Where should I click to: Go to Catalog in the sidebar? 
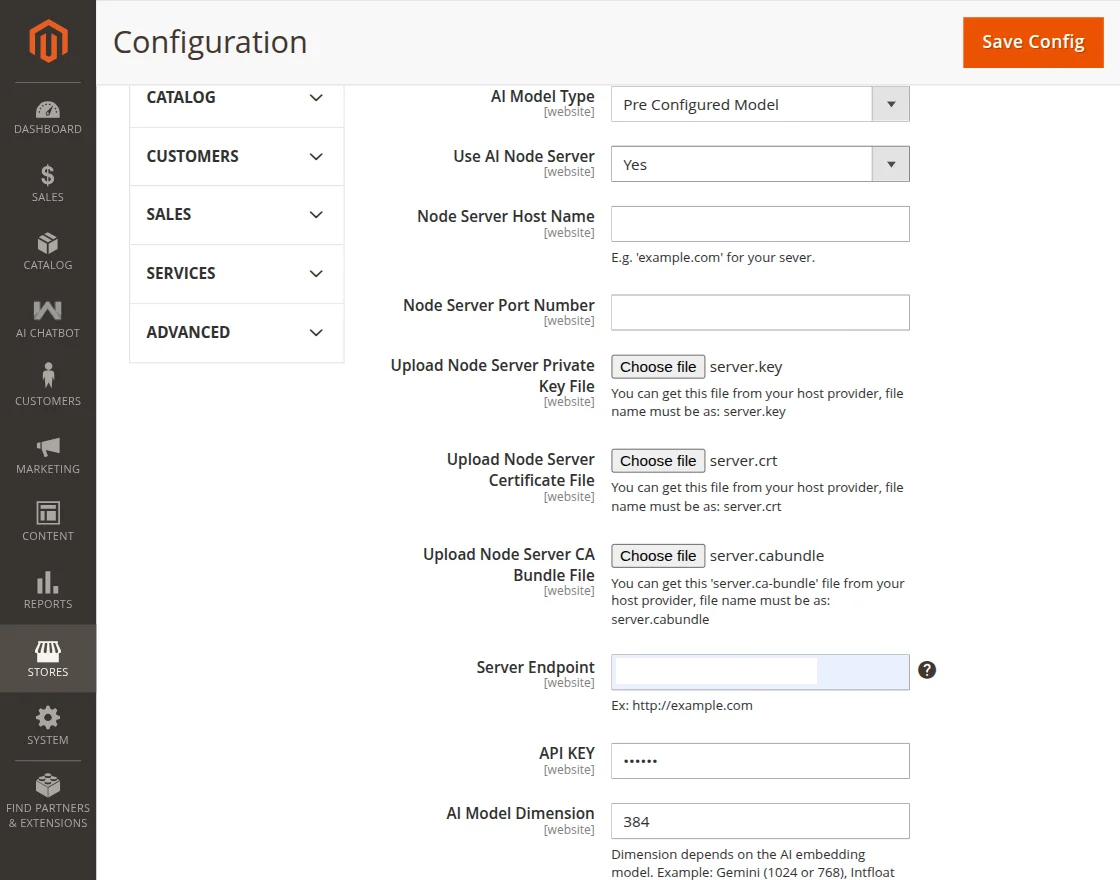click(x=48, y=252)
